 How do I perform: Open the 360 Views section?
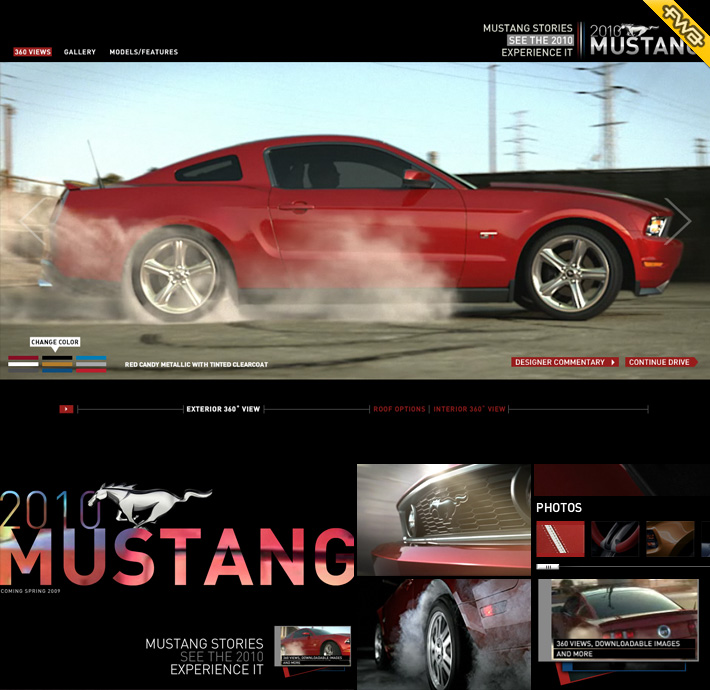tap(33, 52)
